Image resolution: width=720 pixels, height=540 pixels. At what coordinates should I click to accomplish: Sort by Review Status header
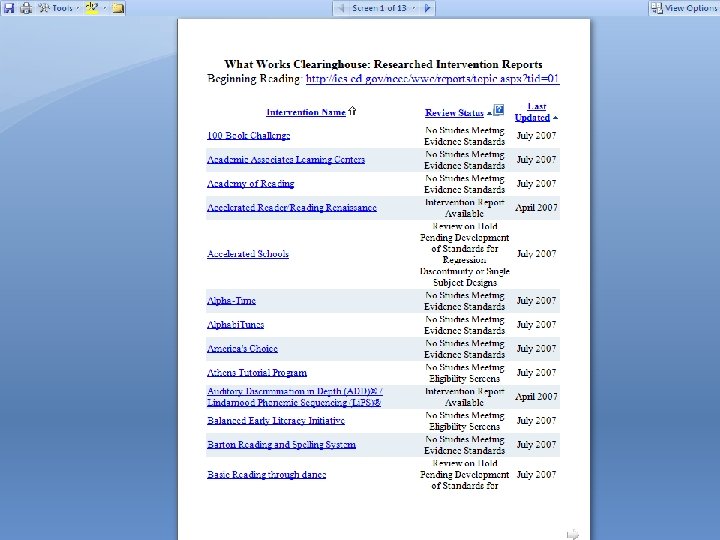tap(454, 112)
